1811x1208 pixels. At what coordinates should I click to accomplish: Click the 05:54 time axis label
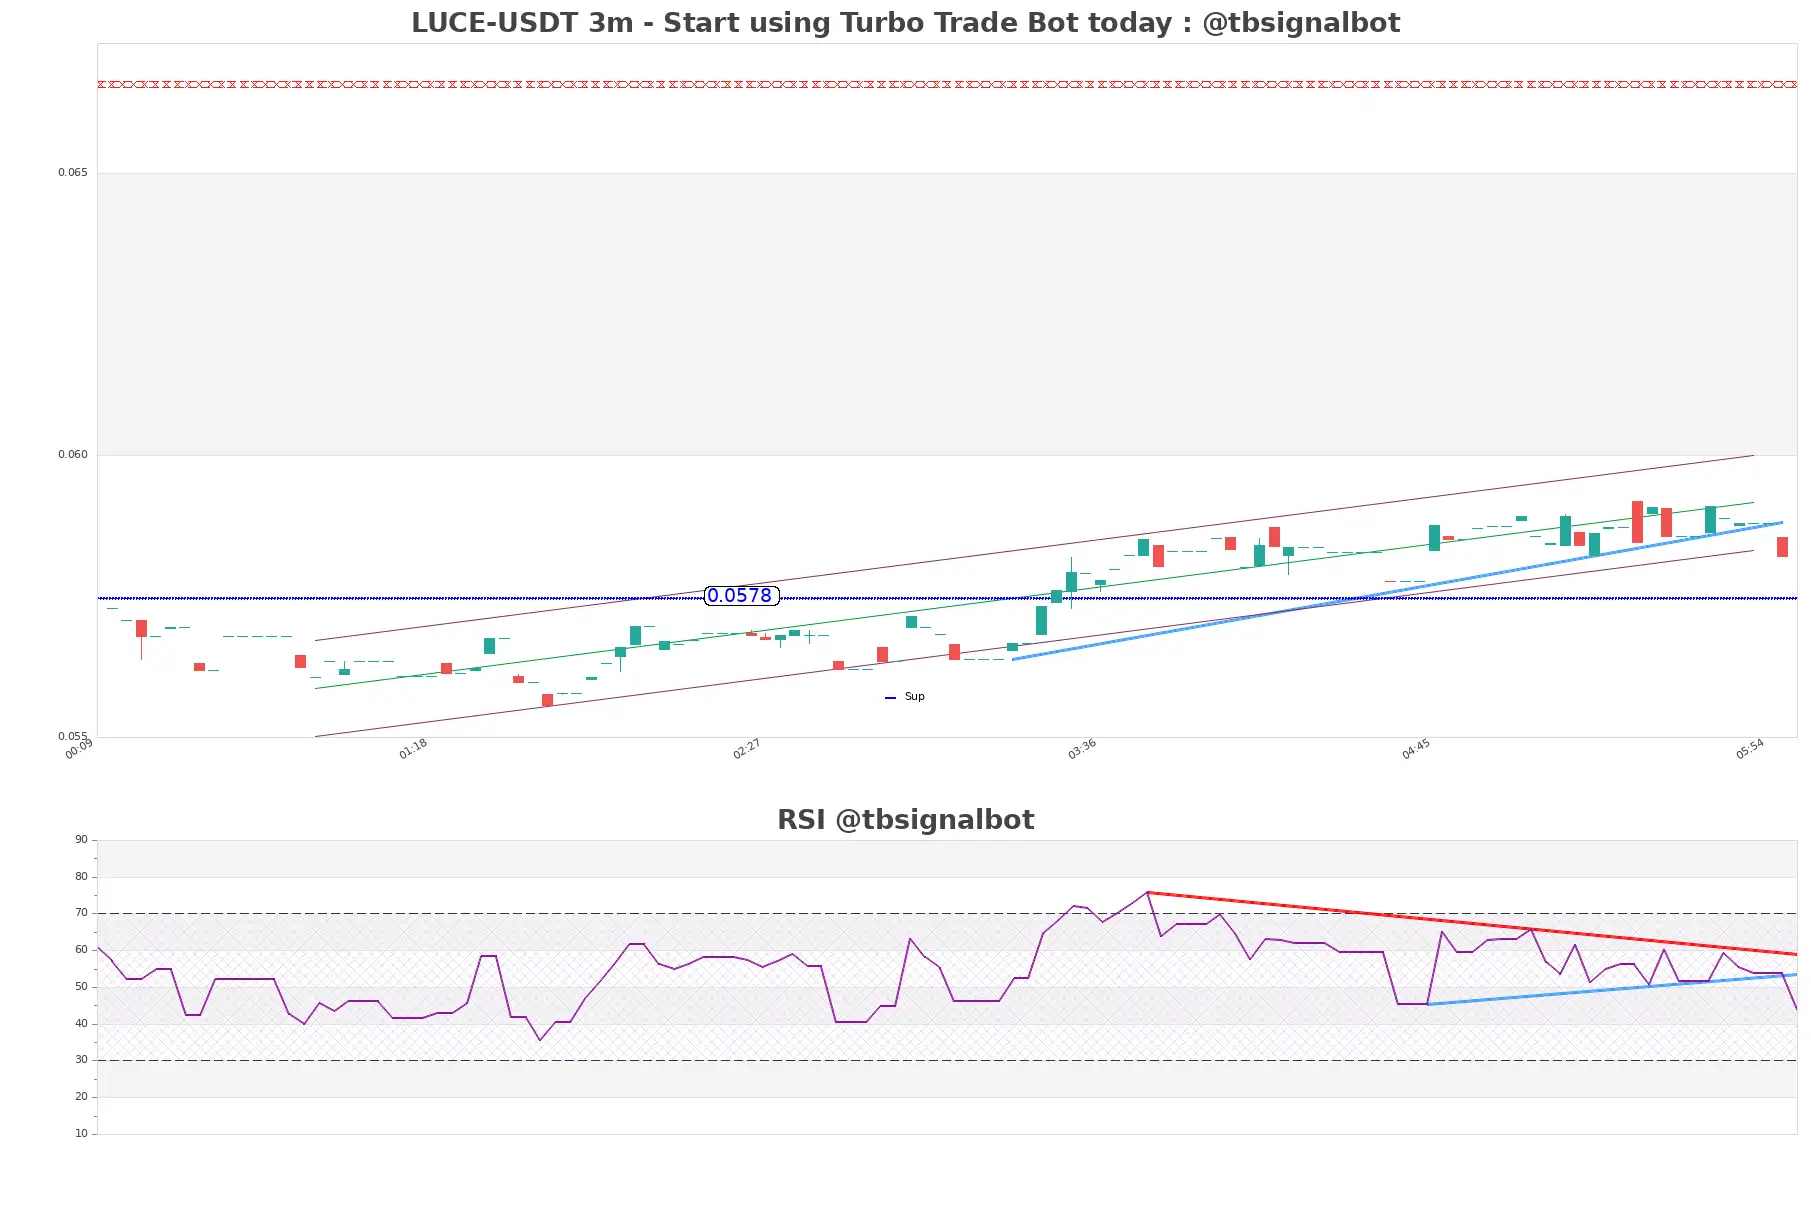click(1750, 749)
